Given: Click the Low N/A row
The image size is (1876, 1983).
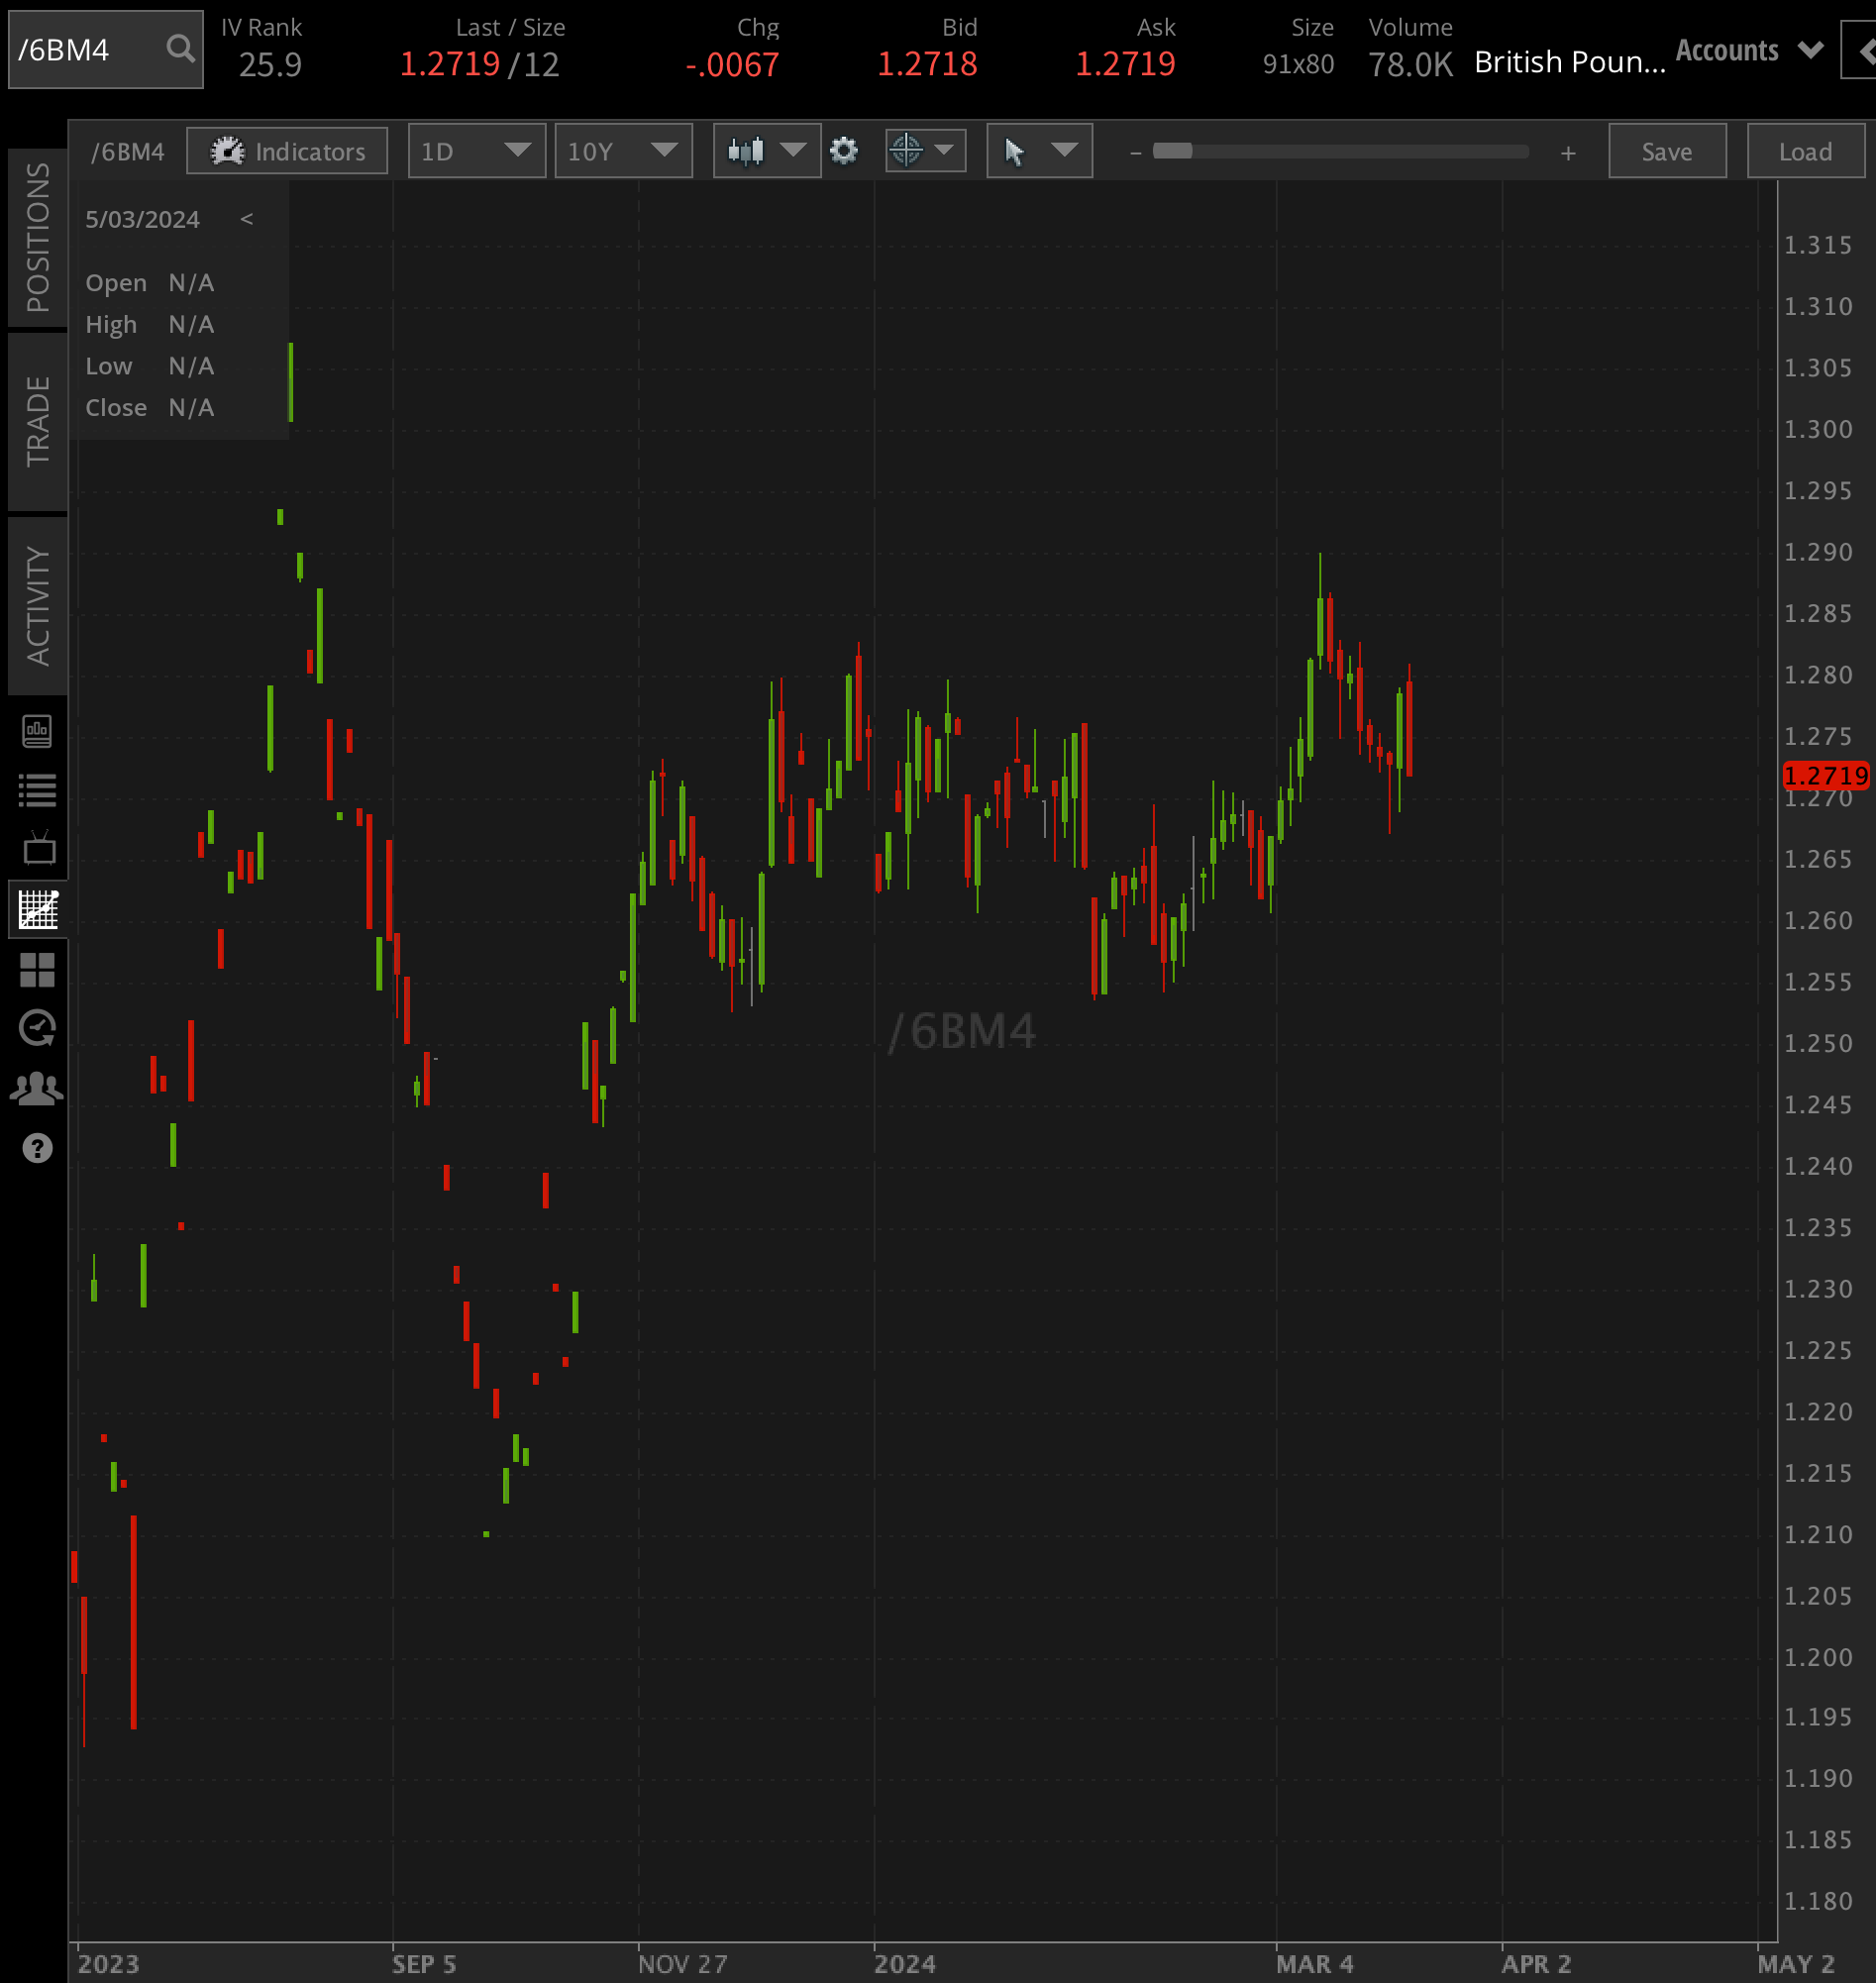Looking at the screenshot, I should tap(150, 366).
